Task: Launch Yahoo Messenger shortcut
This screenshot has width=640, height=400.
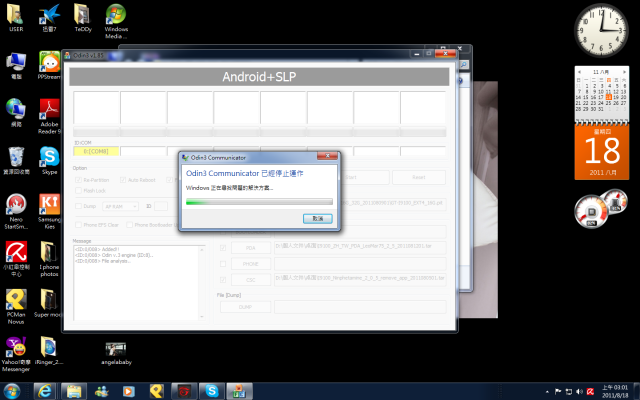Action: pos(16,354)
